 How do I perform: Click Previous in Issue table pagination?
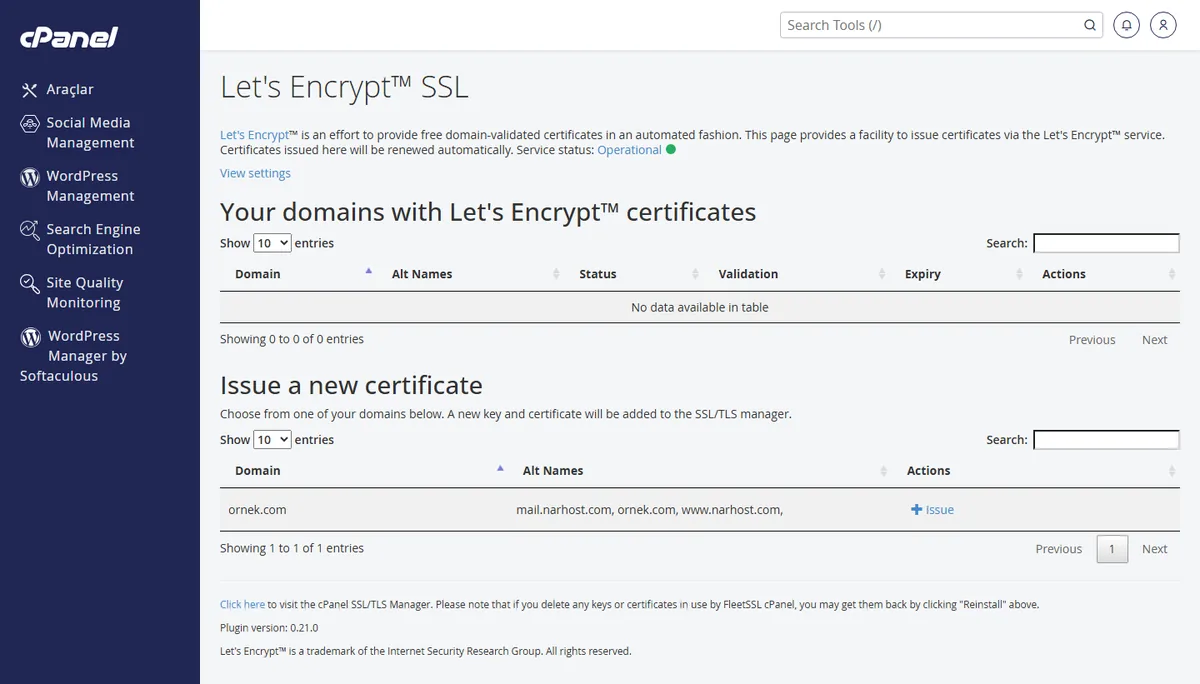1059,549
